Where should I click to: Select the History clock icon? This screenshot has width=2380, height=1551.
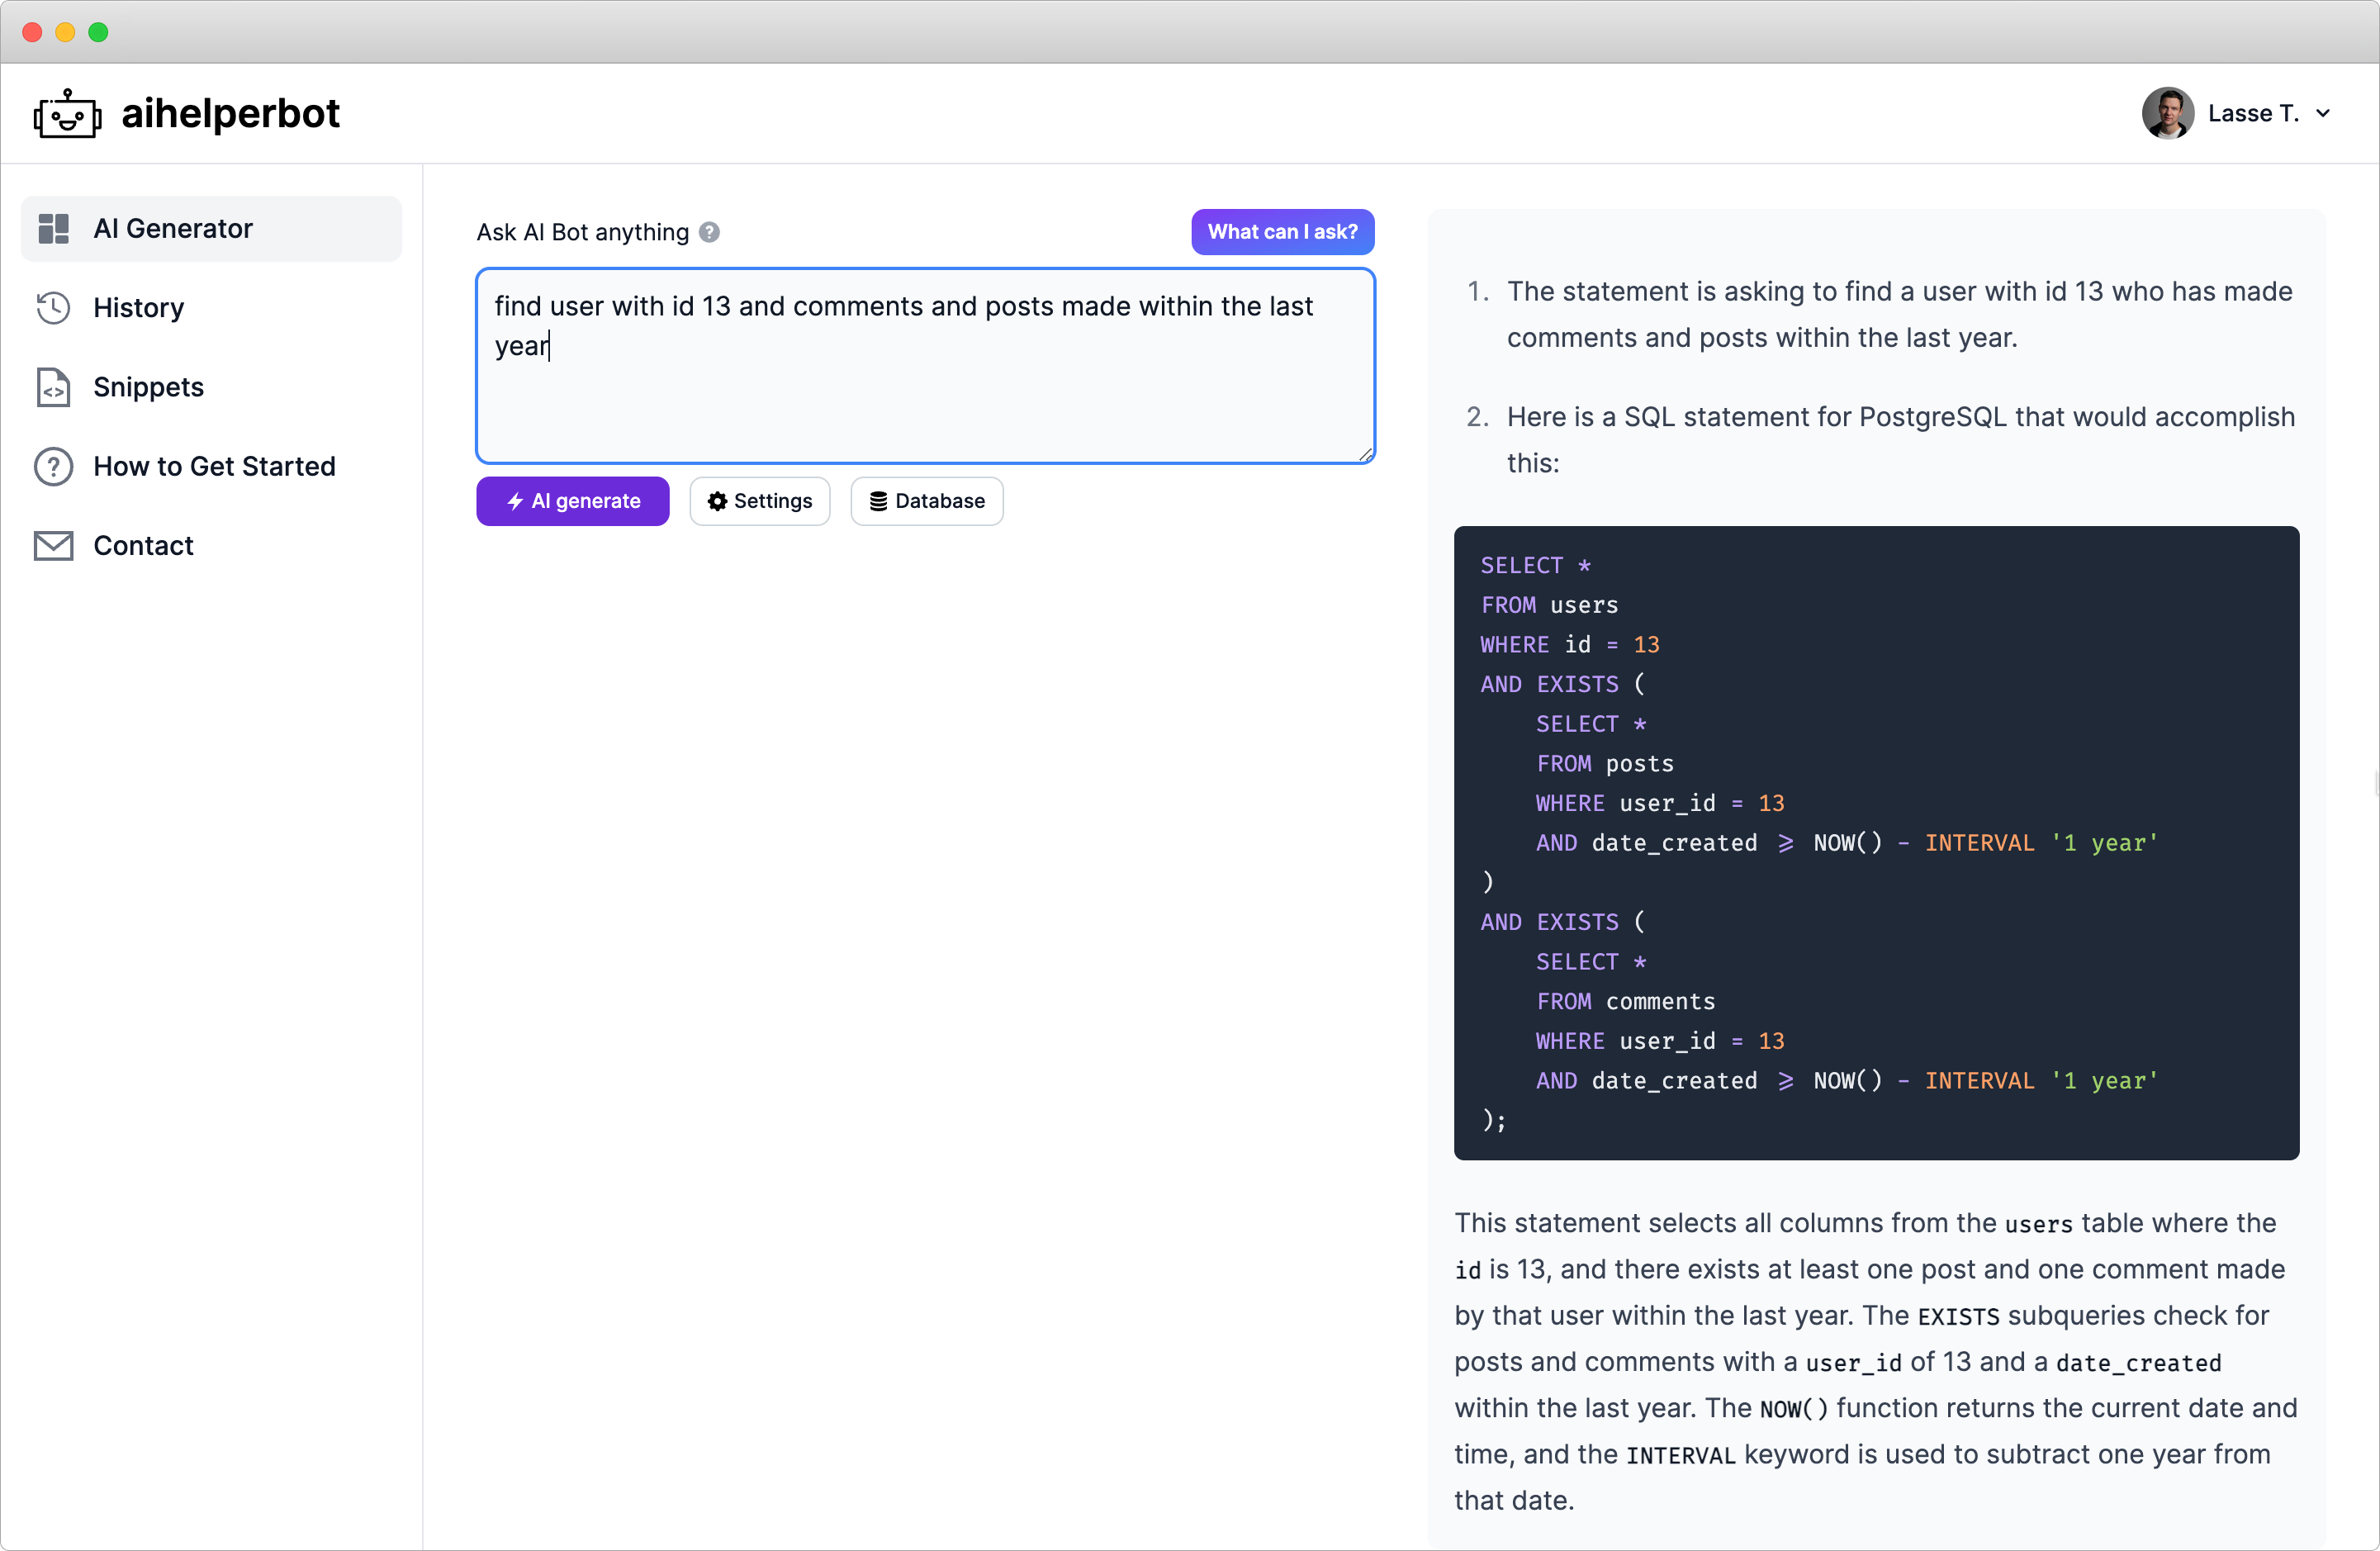coord(53,307)
